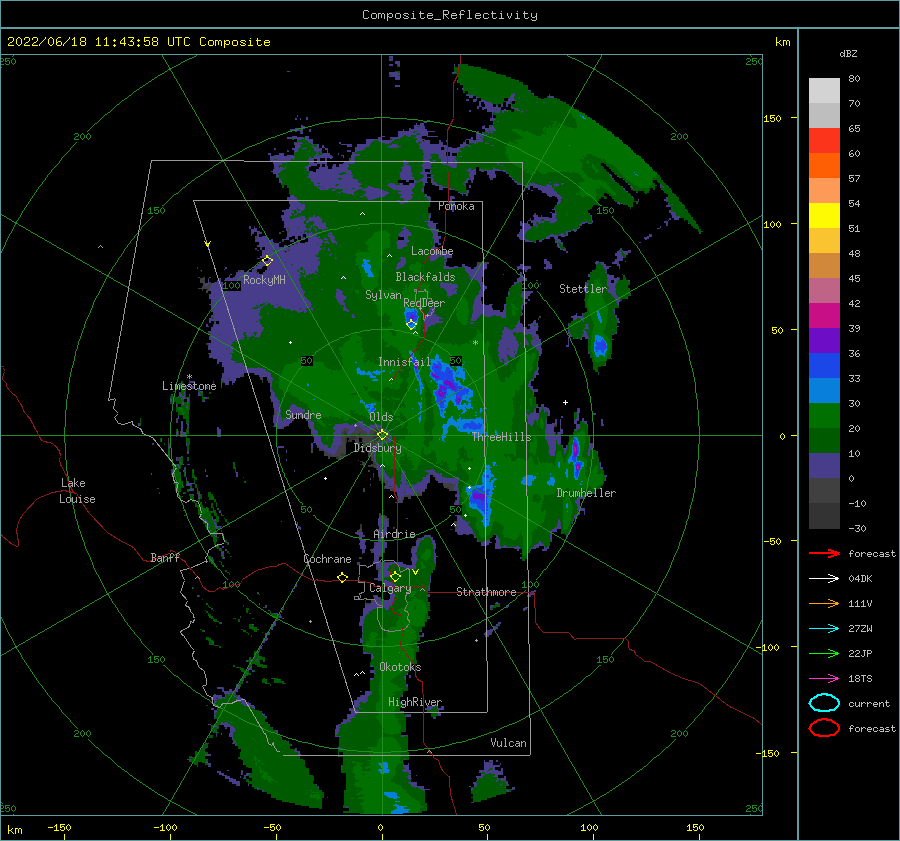Image resolution: width=900 pixels, height=841 pixels.
Task: Click the yellow diamond marker at Red Deer
Action: click(x=411, y=324)
